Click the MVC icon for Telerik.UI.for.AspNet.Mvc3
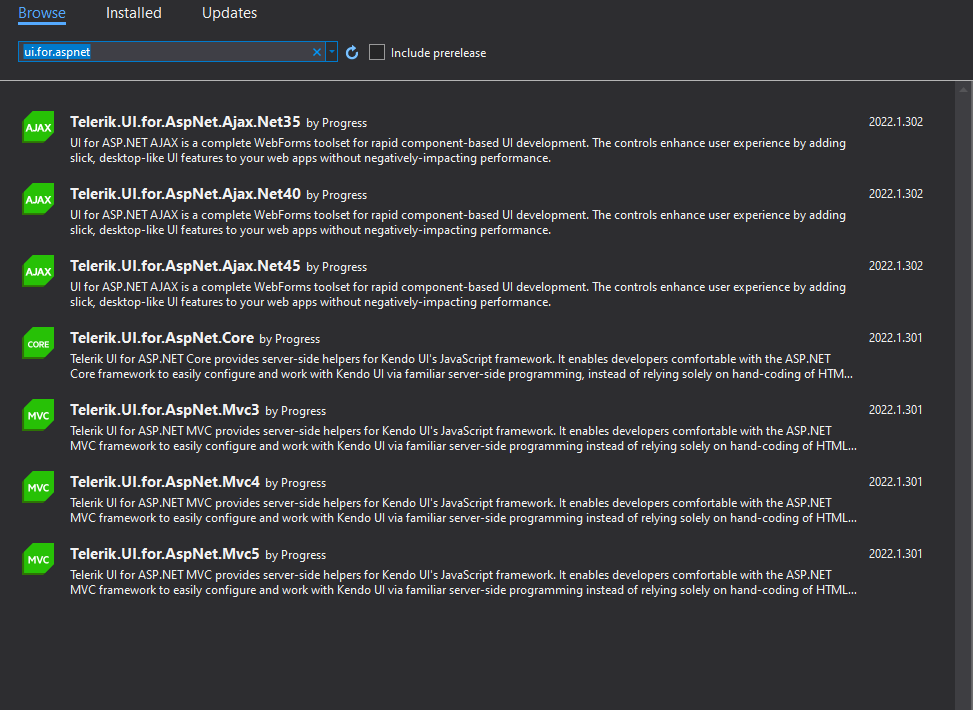 point(38,415)
